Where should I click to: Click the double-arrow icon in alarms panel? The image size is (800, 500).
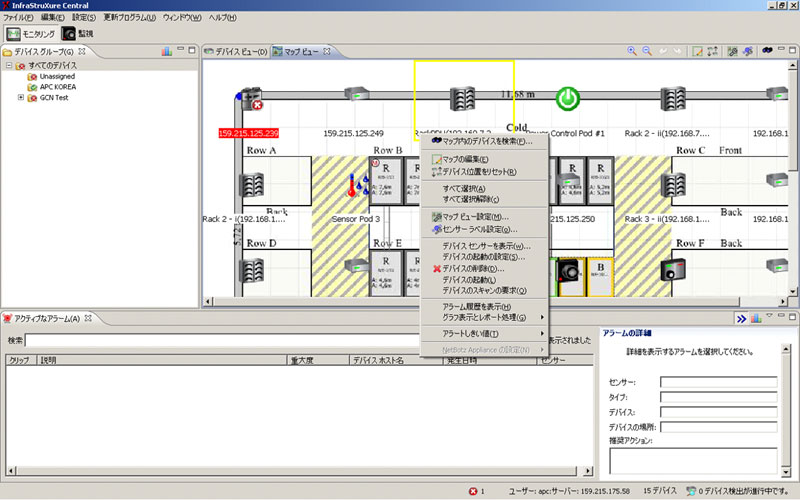[x=741, y=318]
